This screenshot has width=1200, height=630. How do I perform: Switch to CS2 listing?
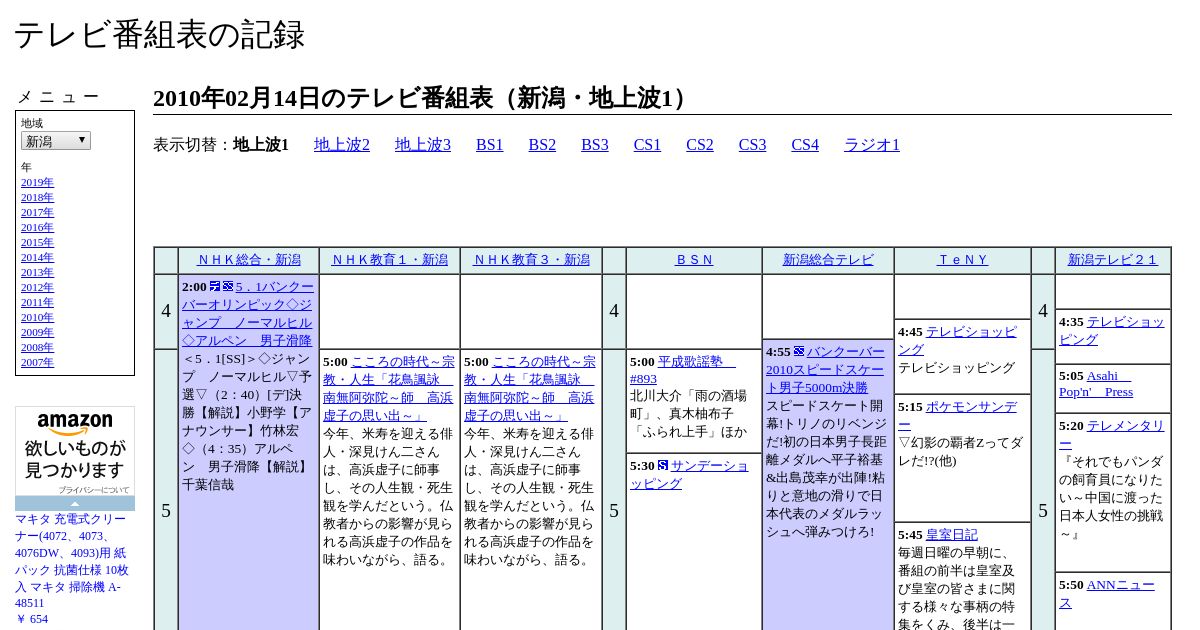click(x=700, y=145)
